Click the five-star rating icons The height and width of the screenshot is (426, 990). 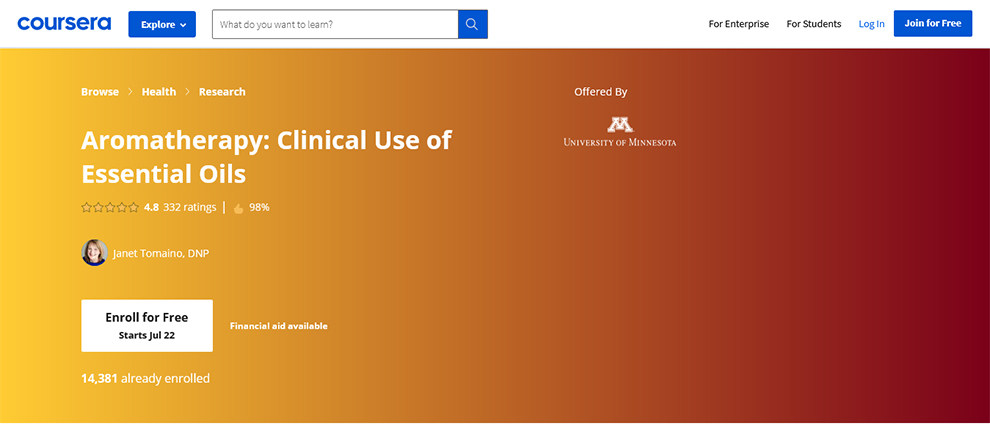point(110,208)
